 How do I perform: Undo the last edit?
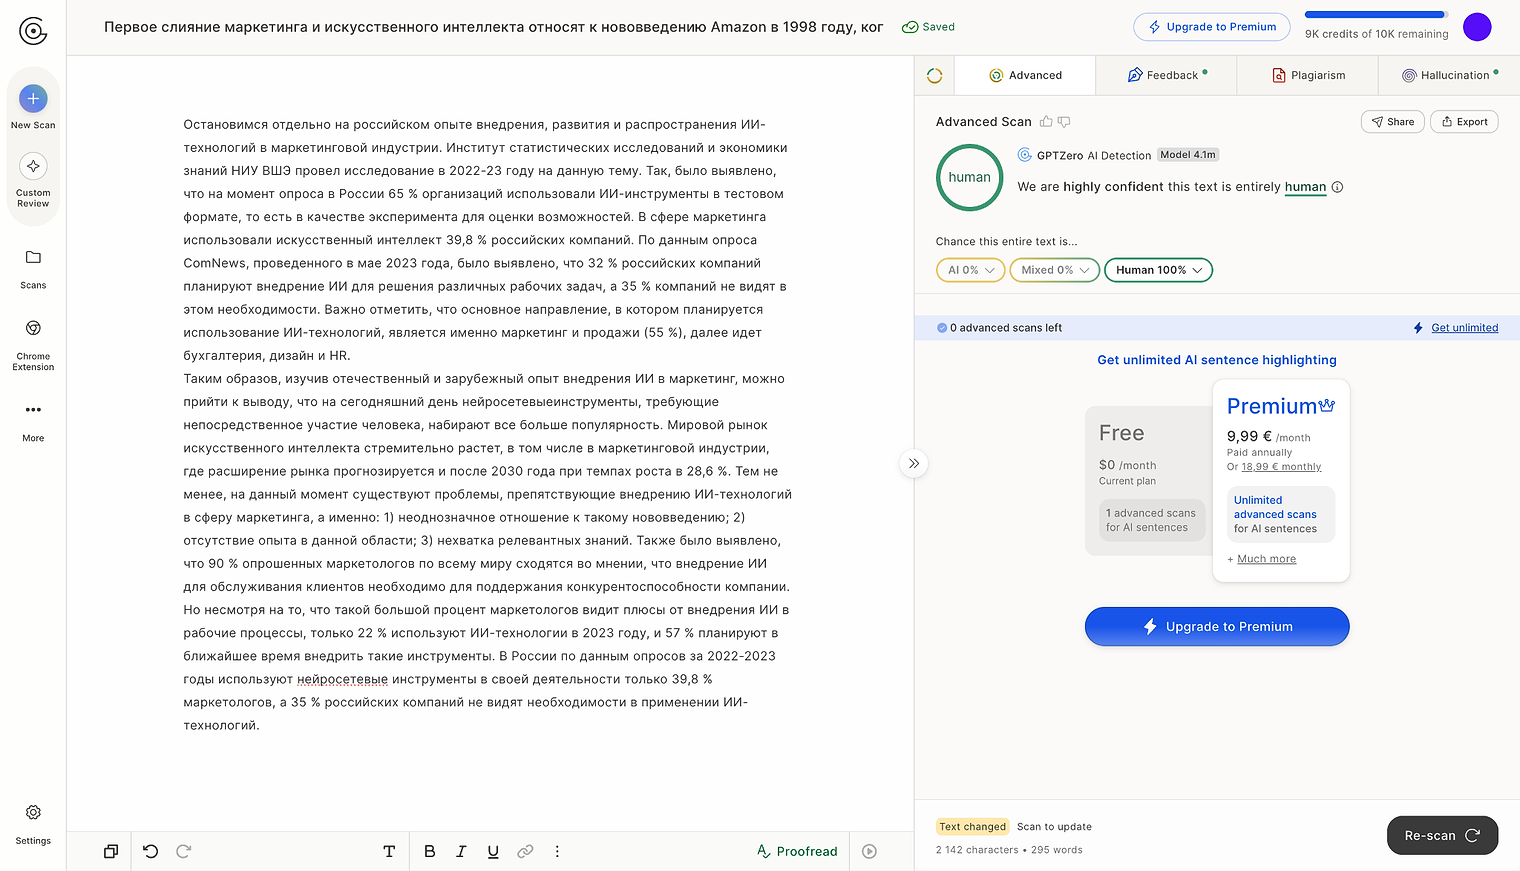point(151,851)
